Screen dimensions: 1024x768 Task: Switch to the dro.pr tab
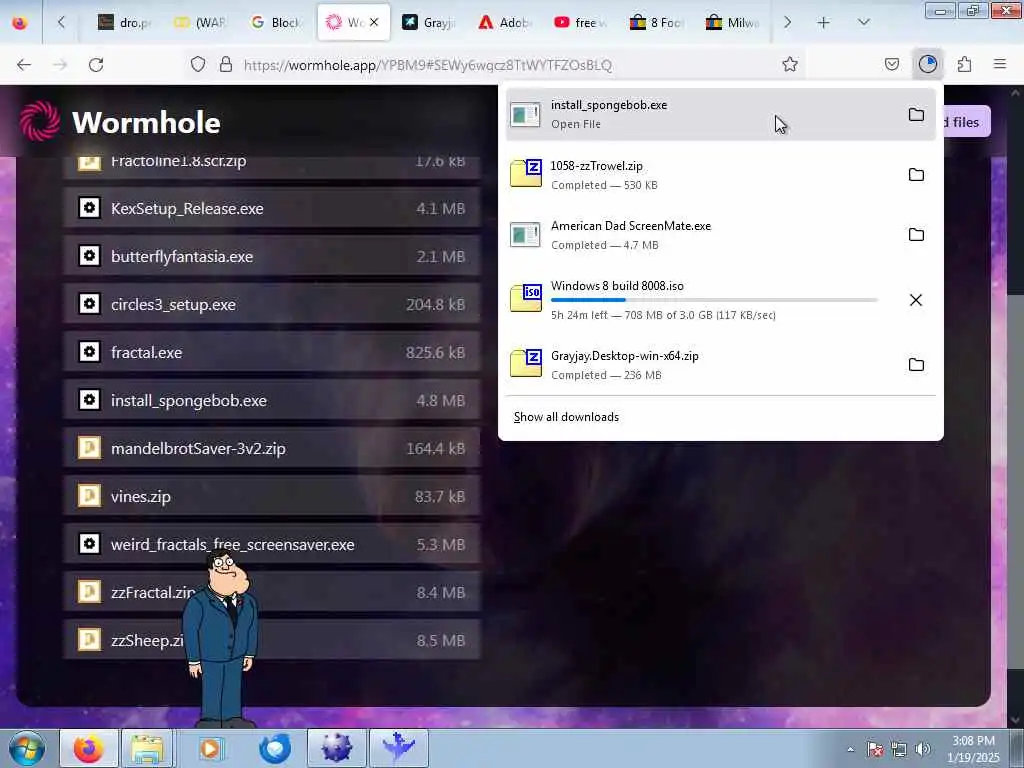coord(125,22)
